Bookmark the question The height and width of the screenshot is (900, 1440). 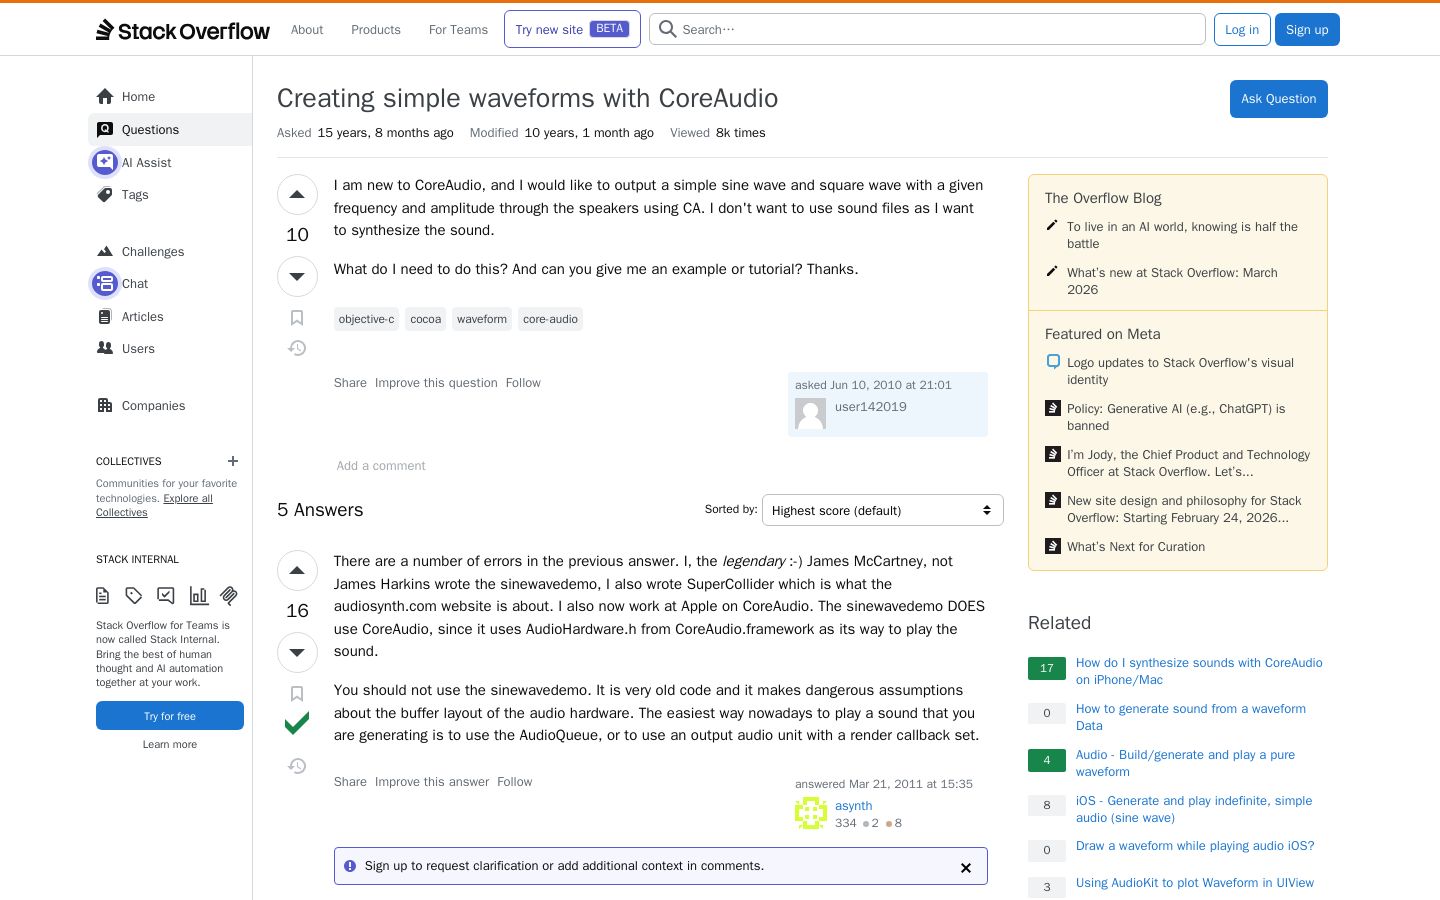[x=297, y=318]
